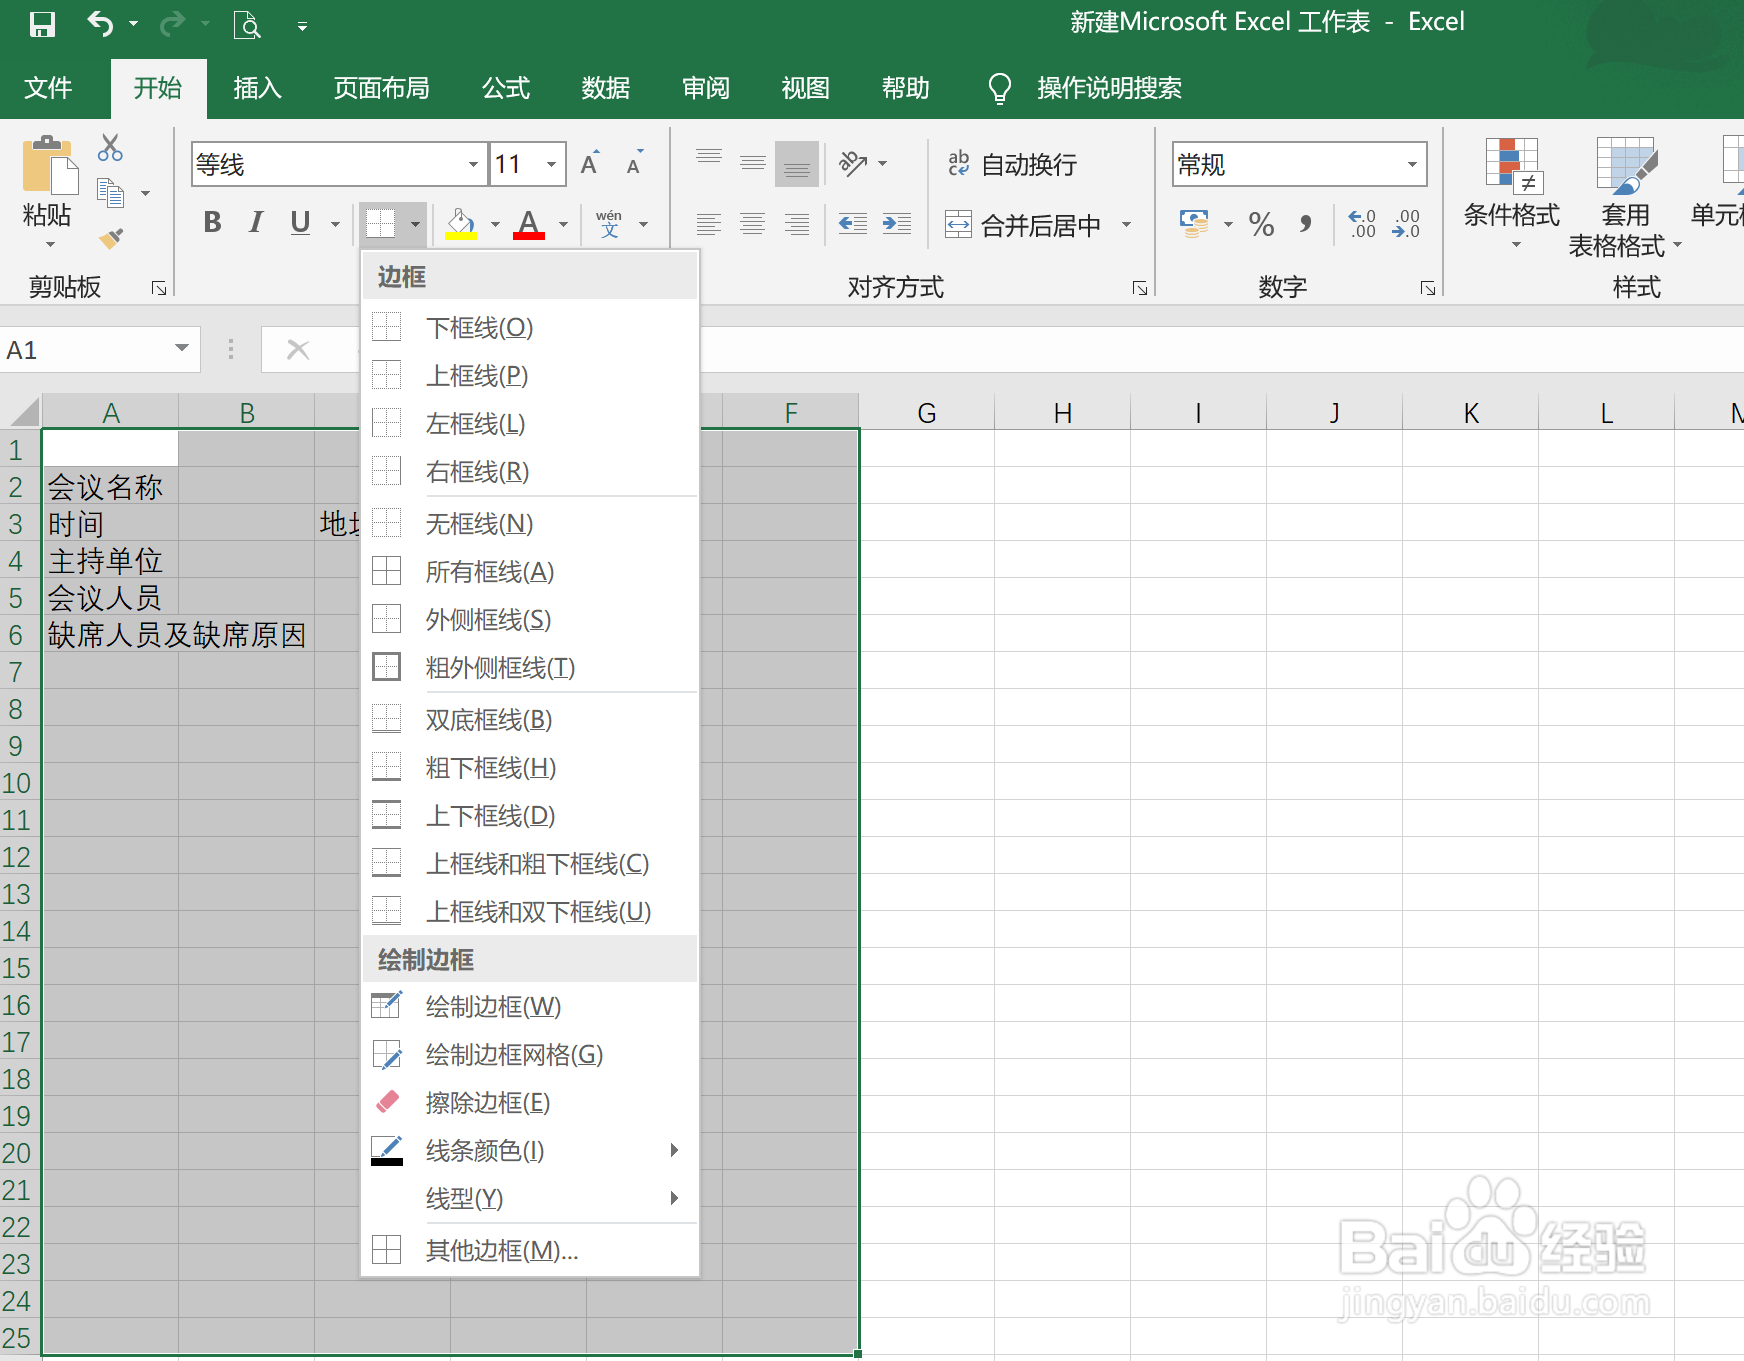Apply underline formatting

click(299, 222)
